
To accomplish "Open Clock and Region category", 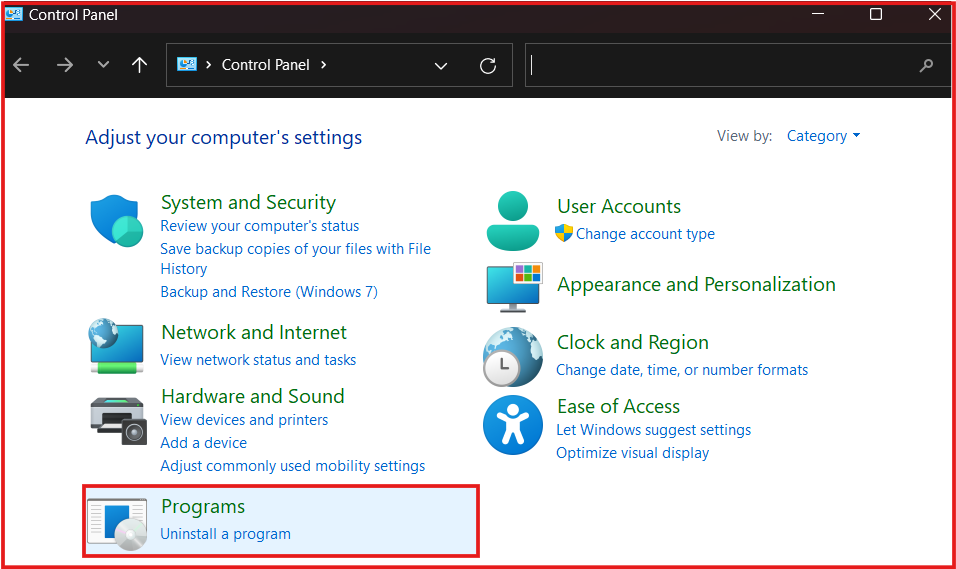I will (633, 343).
